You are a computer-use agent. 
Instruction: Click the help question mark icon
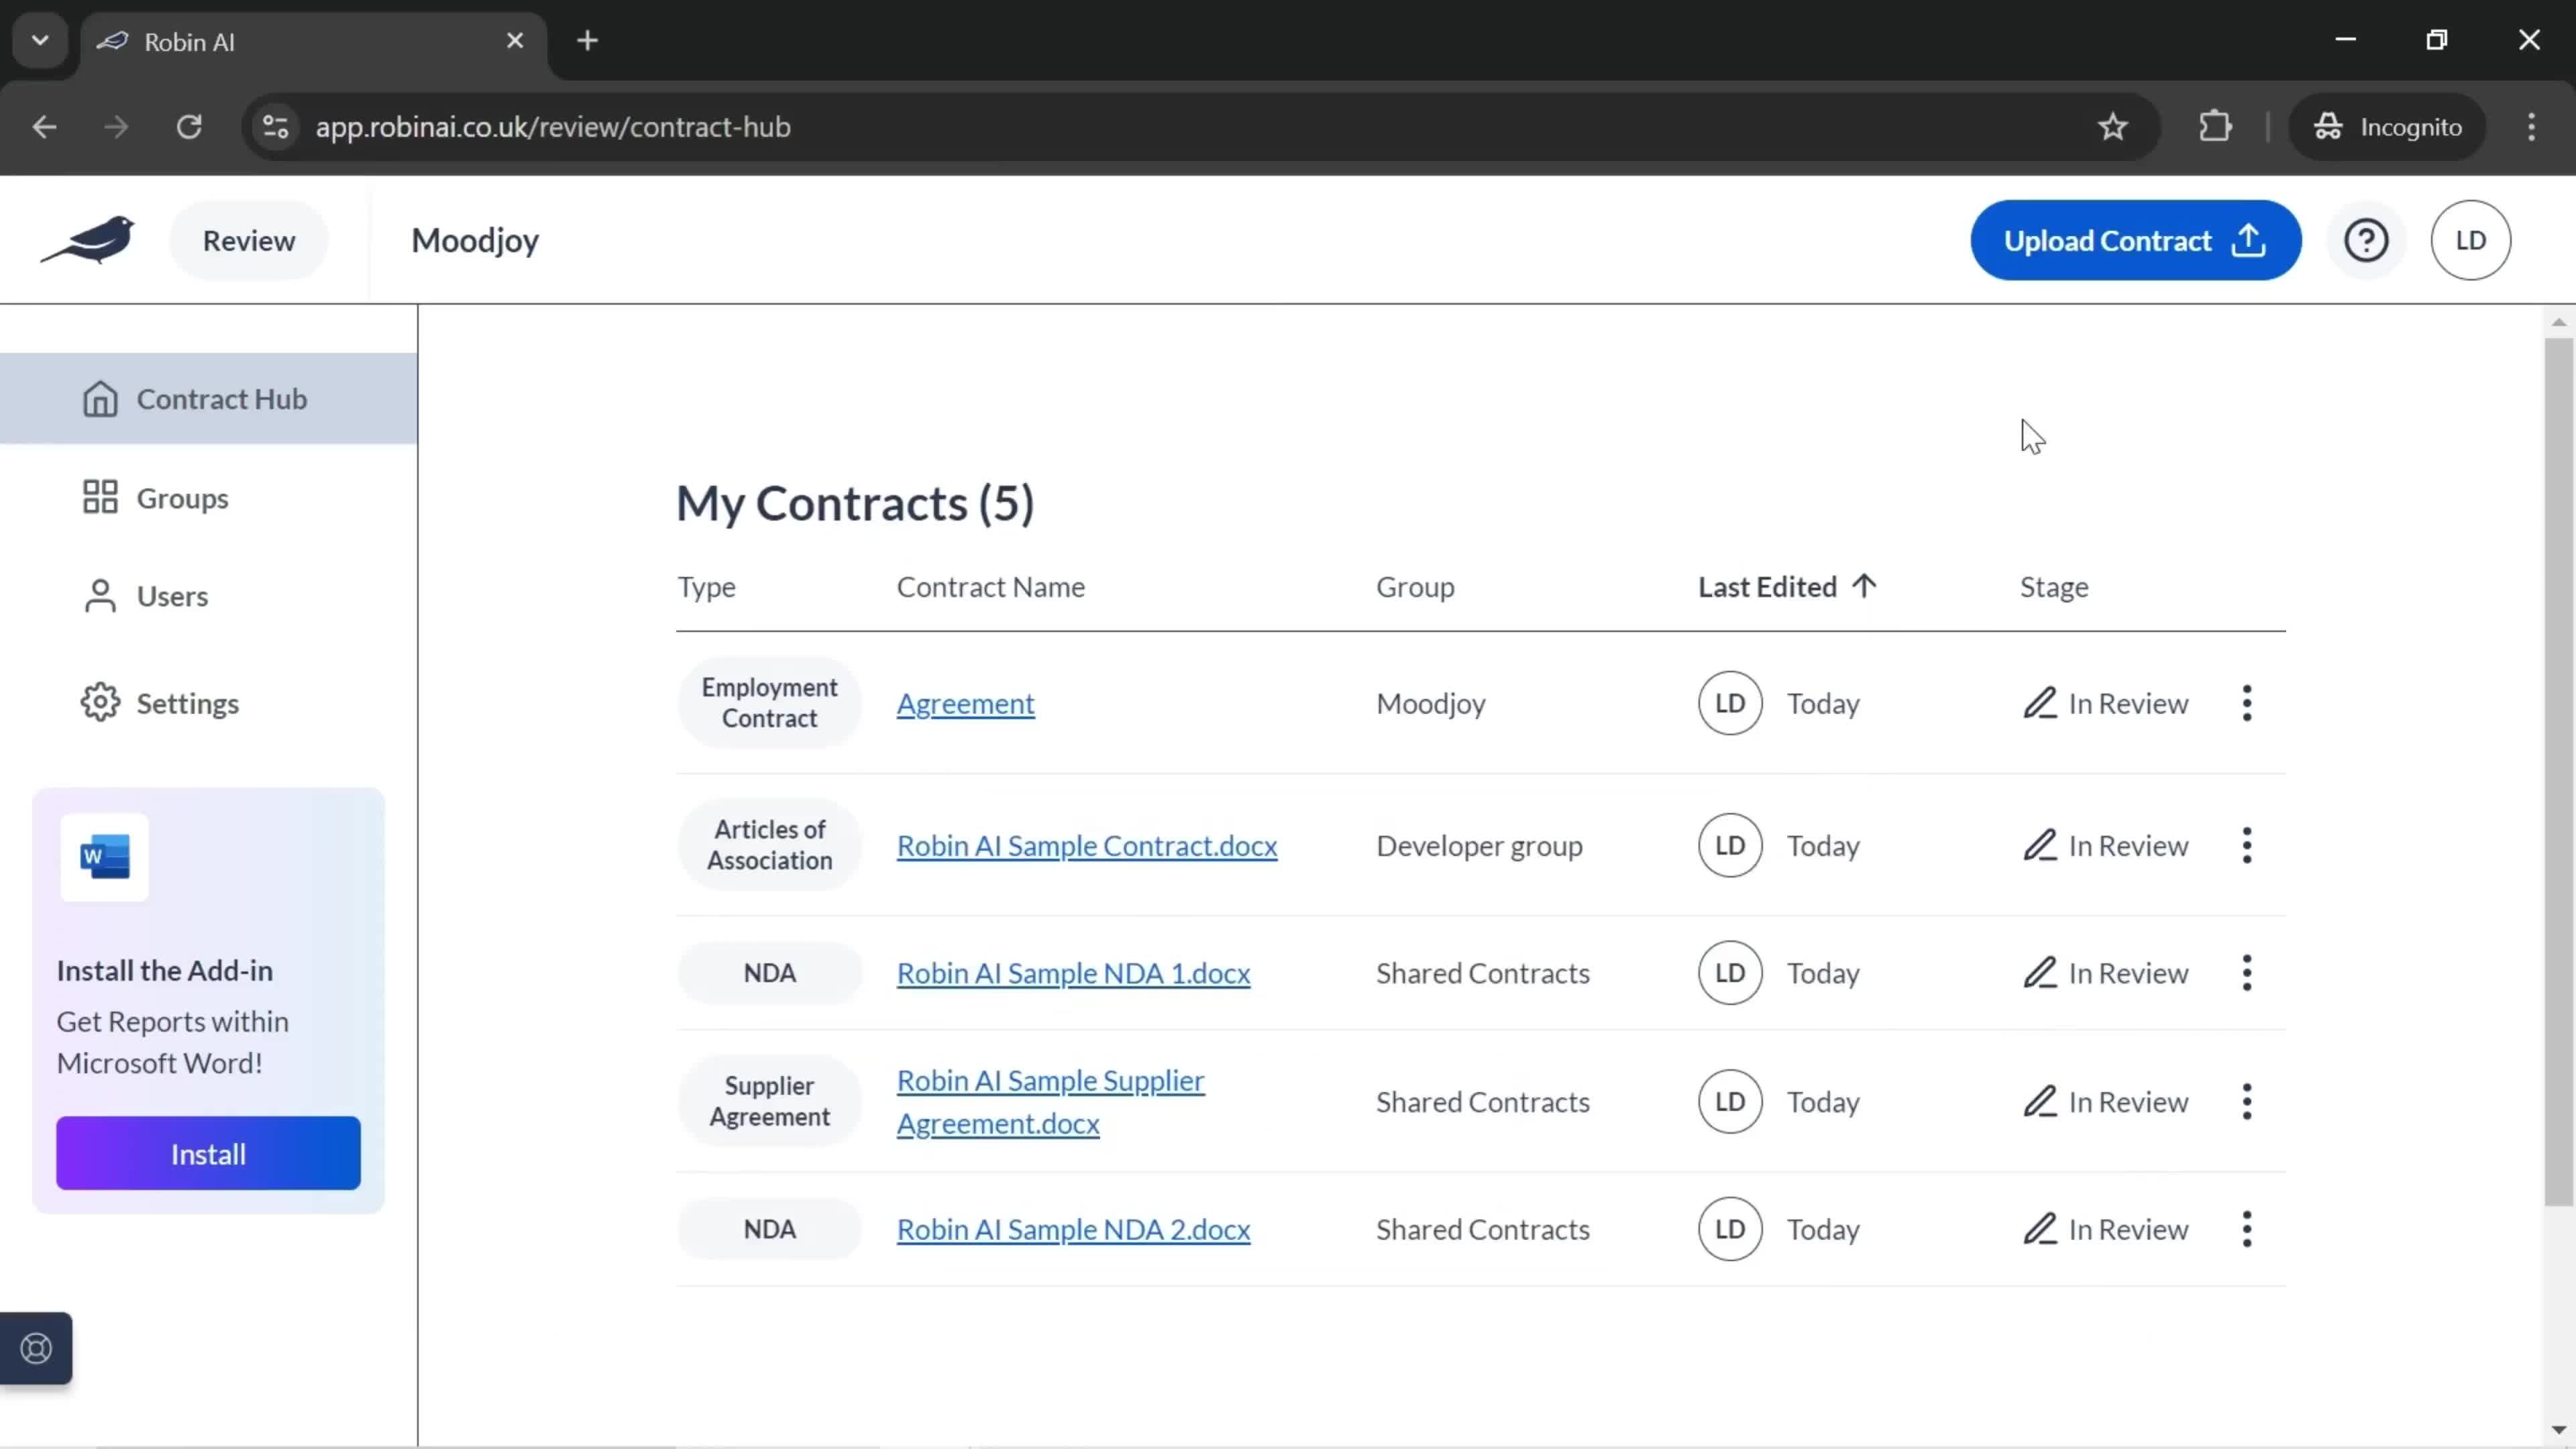click(2369, 239)
